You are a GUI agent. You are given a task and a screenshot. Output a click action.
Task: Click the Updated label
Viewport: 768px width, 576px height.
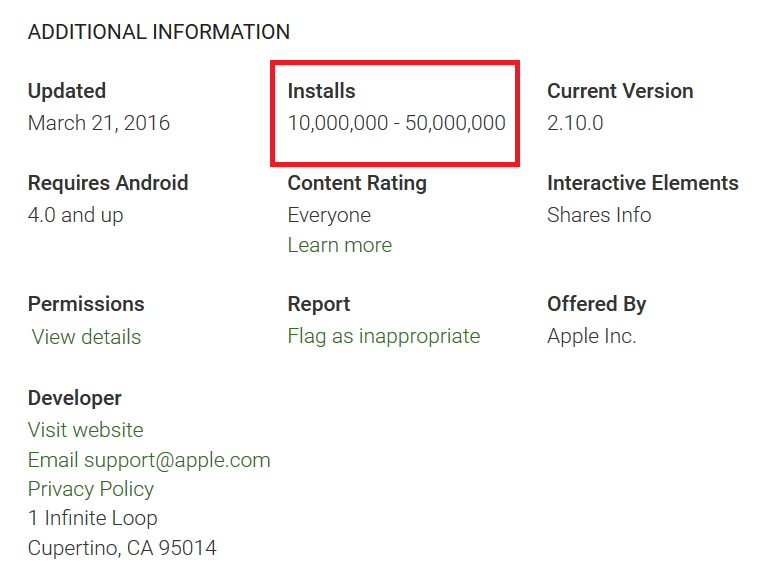pyautogui.click(x=67, y=91)
